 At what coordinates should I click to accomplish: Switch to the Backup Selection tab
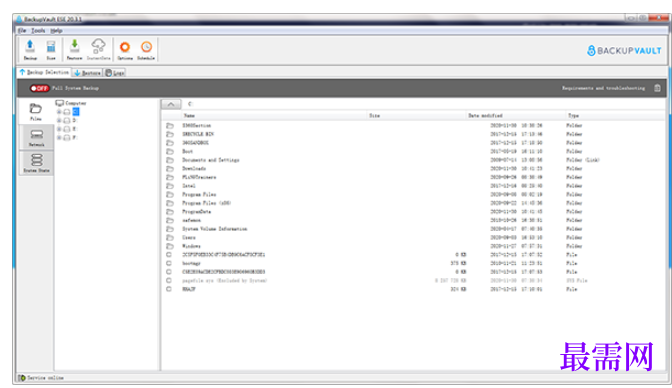tap(44, 72)
